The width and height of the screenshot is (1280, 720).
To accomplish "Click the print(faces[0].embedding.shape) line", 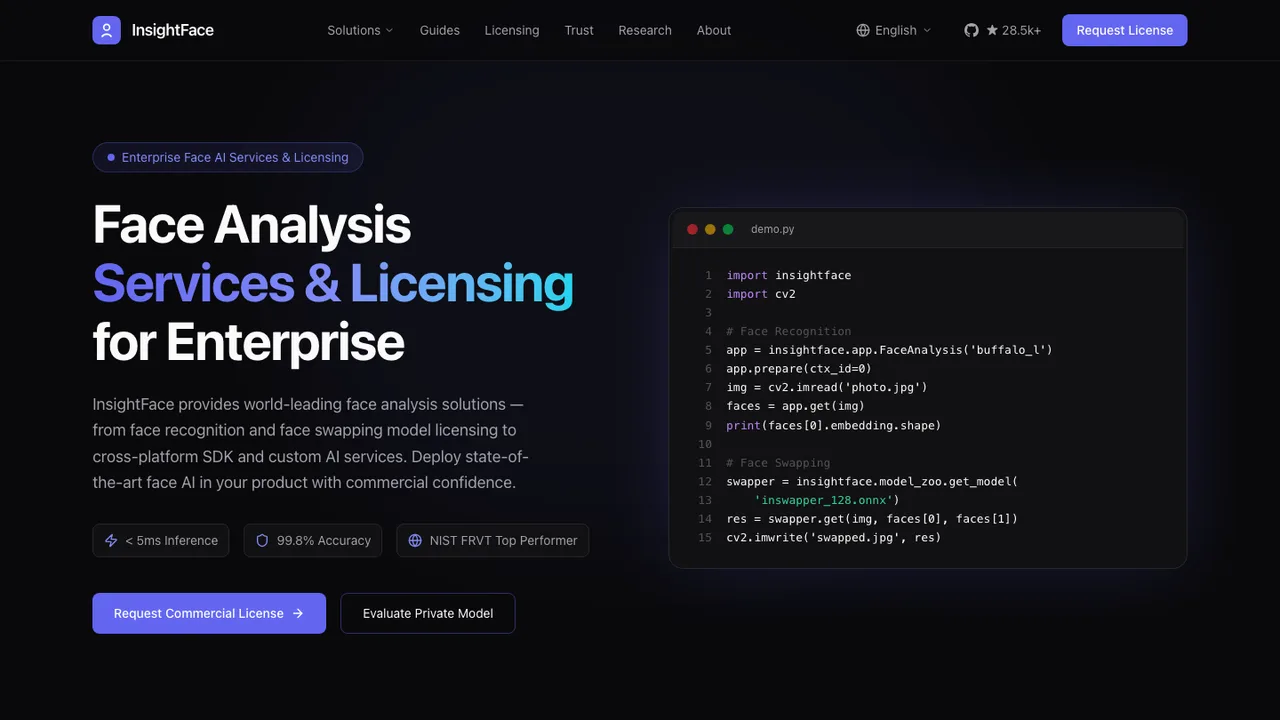I will coord(834,425).
